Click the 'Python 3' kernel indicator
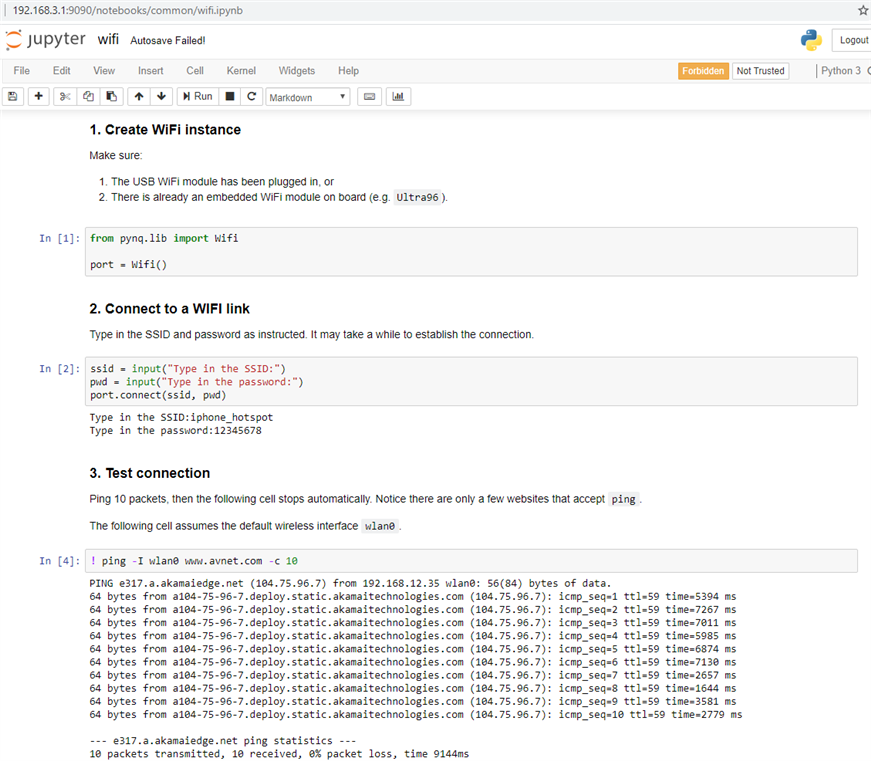 840,71
